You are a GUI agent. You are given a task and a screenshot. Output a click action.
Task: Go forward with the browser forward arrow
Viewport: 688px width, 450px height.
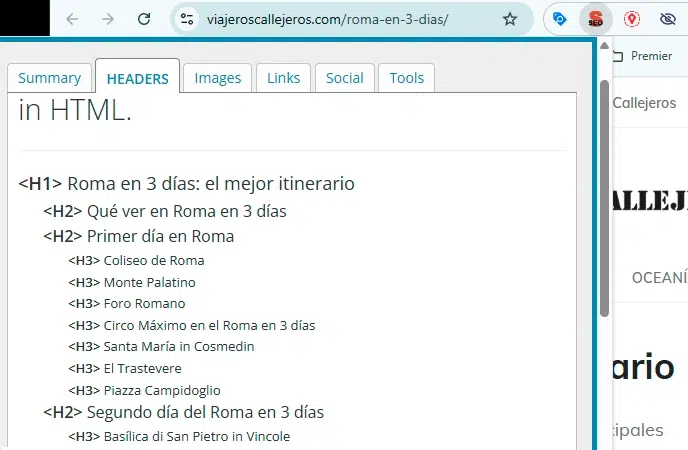[x=108, y=19]
